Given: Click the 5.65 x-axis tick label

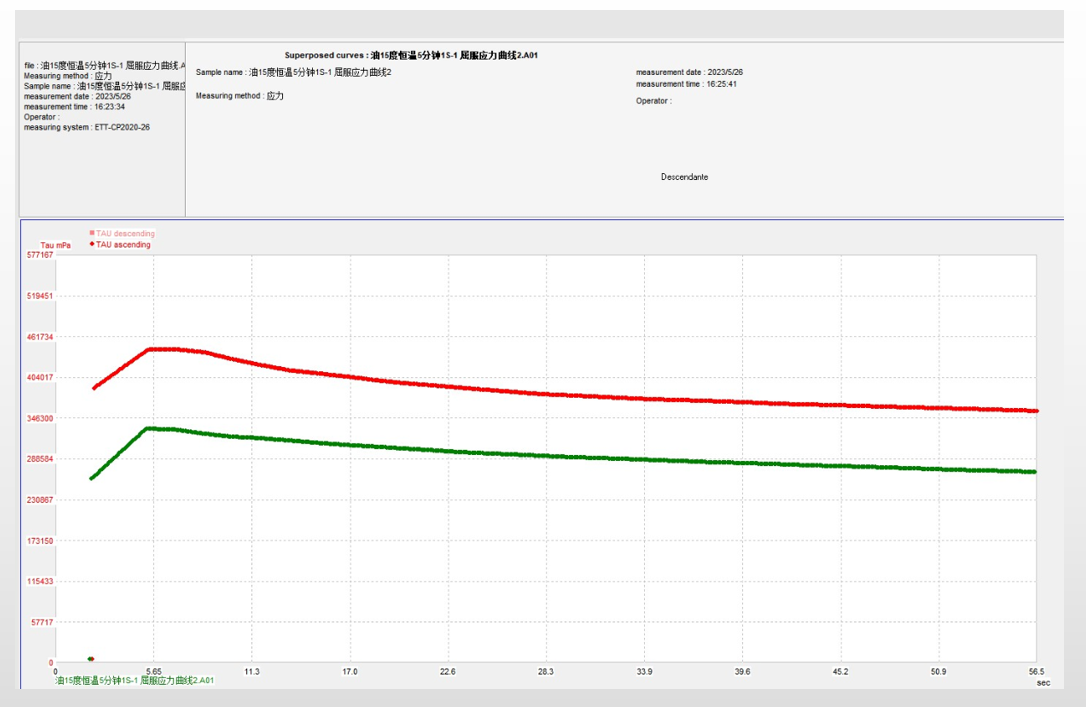Looking at the screenshot, I should tap(153, 672).
